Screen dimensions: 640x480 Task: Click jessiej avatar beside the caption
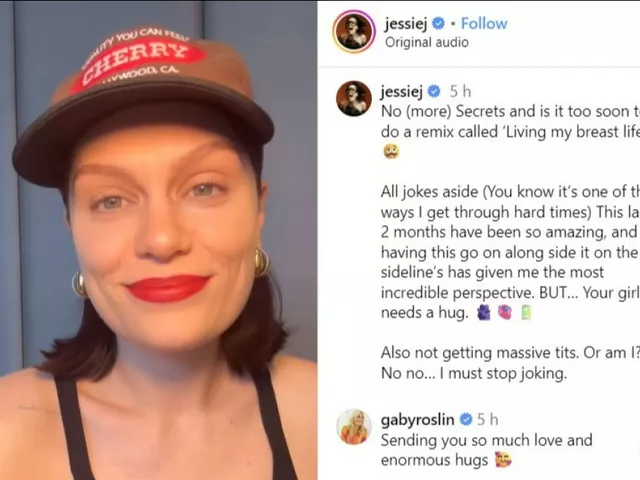click(354, 98)
